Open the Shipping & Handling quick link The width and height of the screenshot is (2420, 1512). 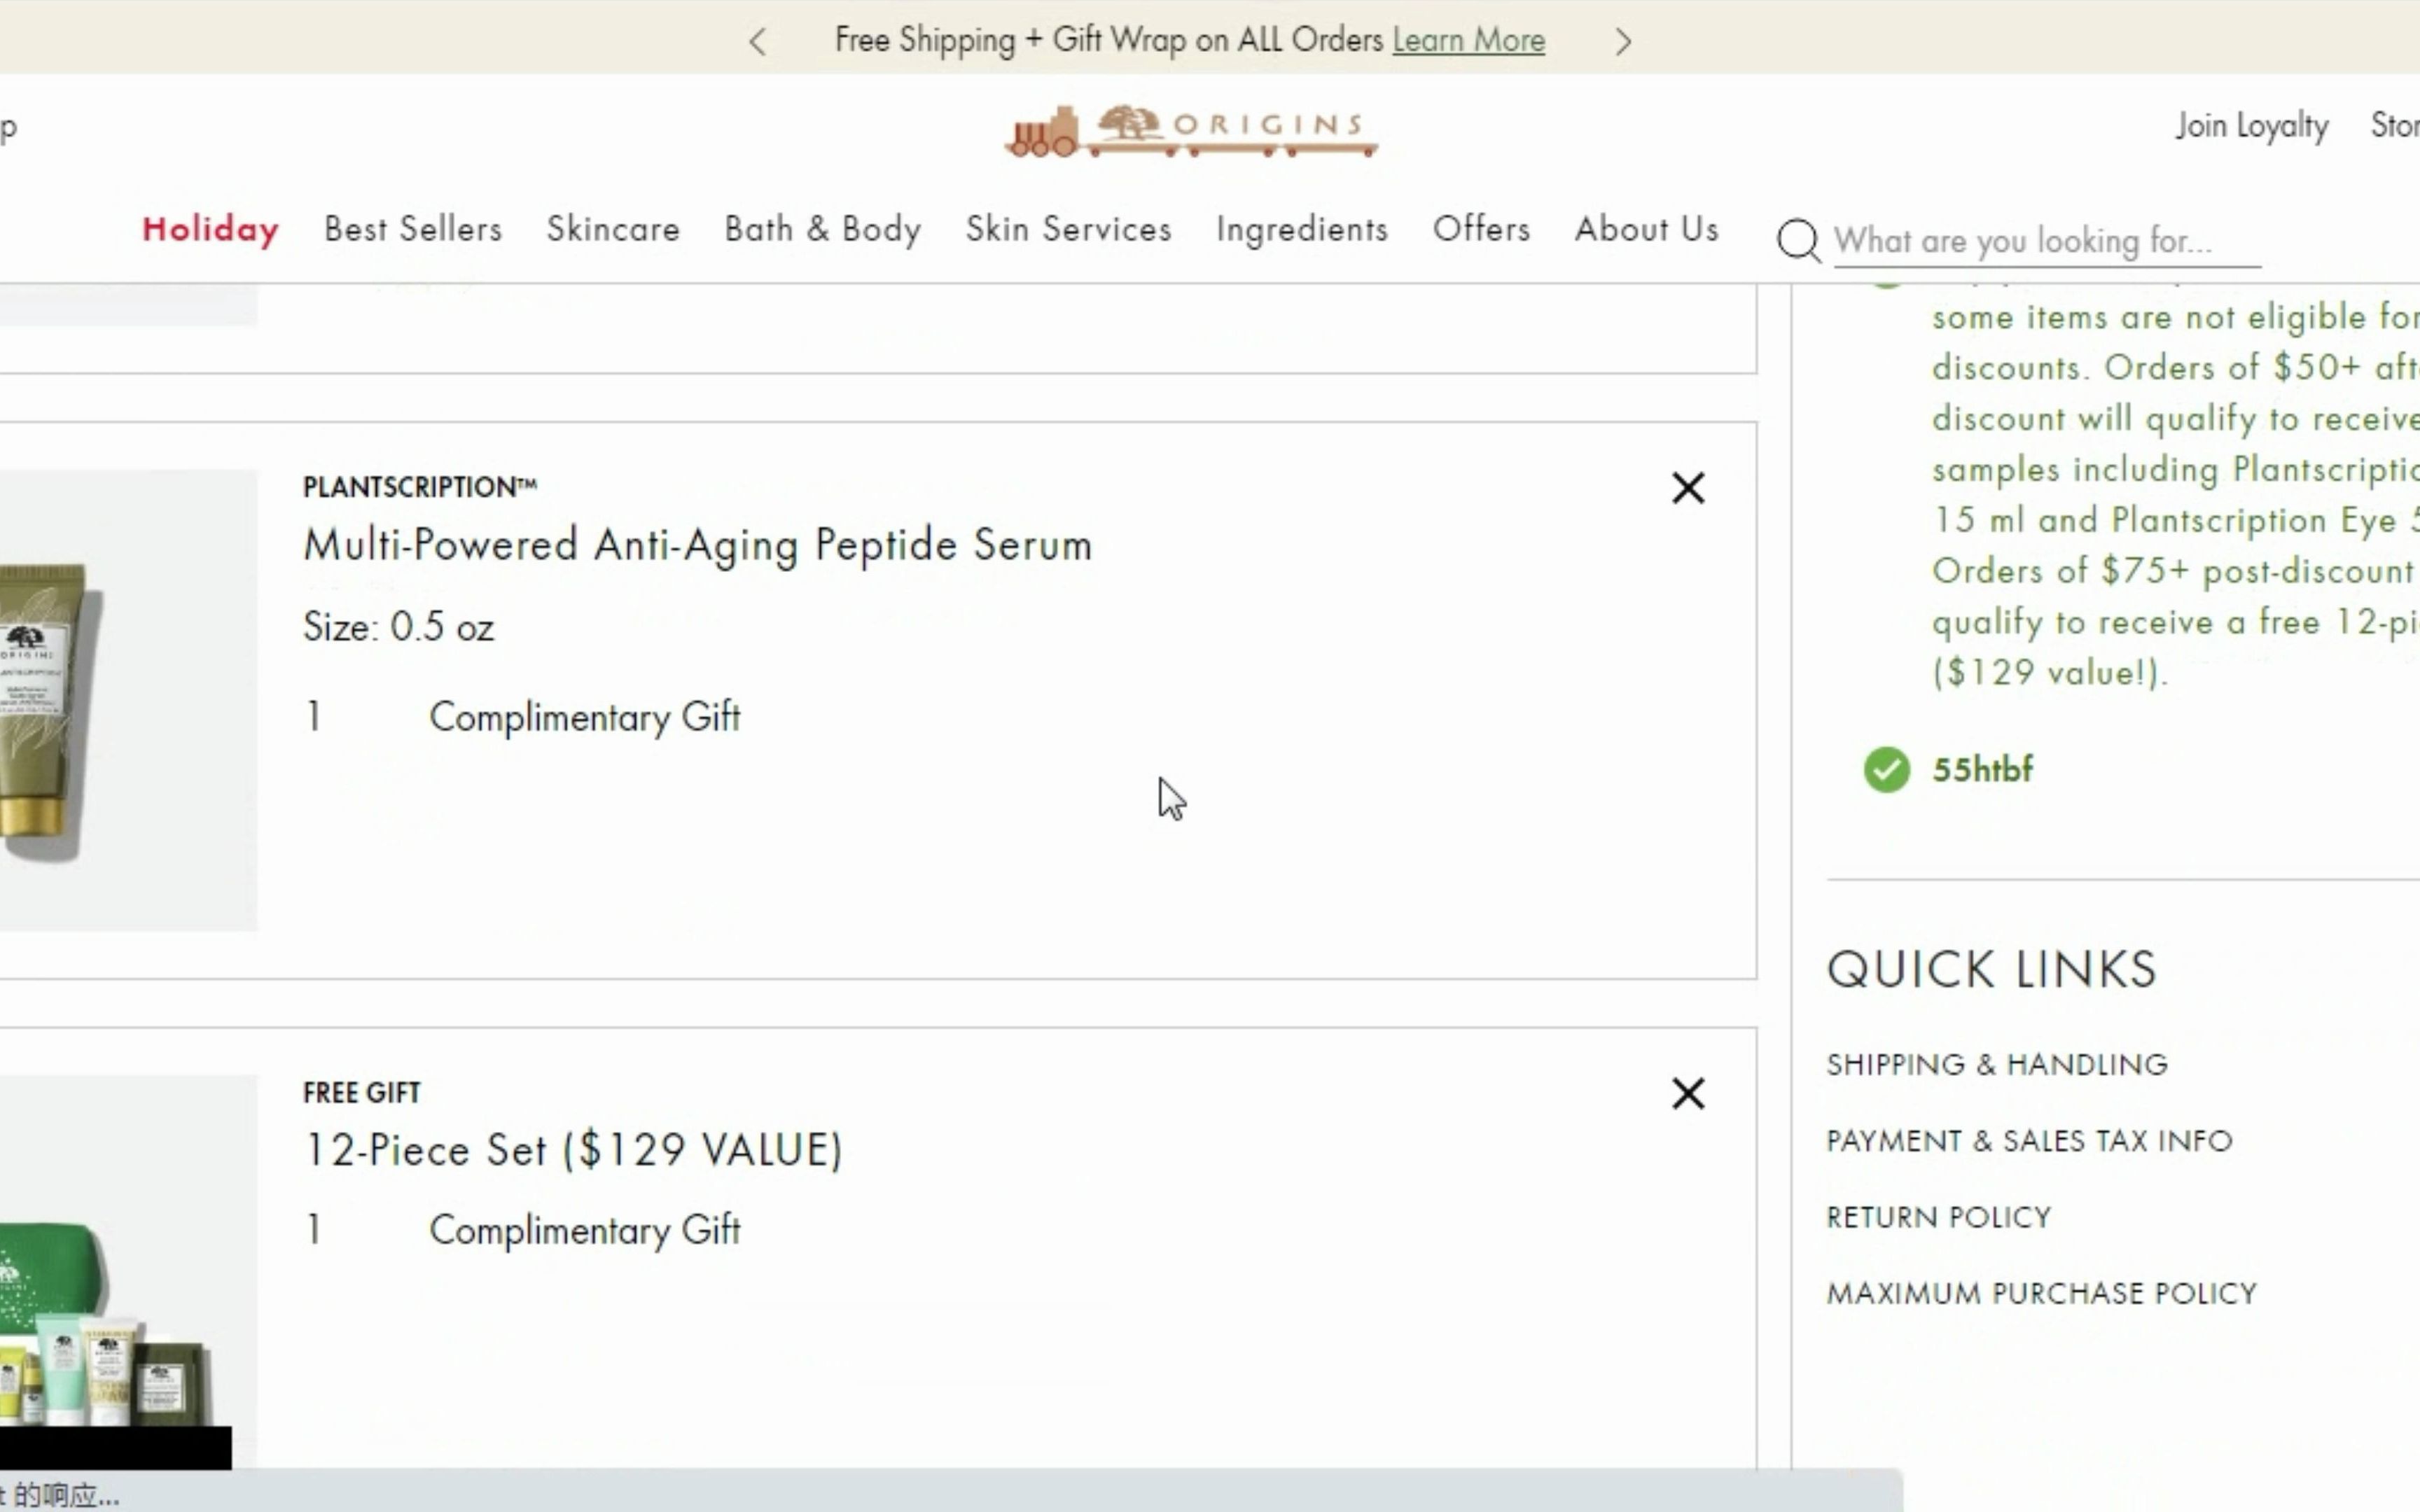point(1997,1064)
